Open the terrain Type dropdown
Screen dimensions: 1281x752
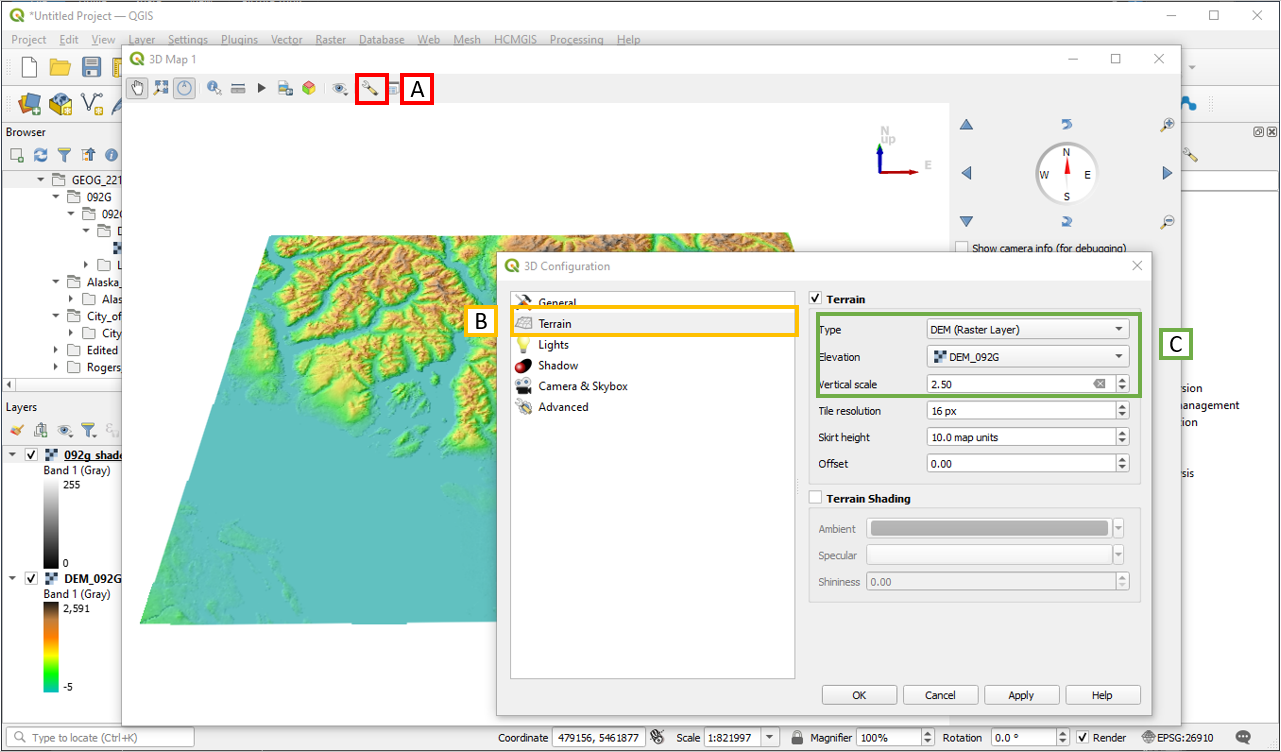tap(1028, 329)
